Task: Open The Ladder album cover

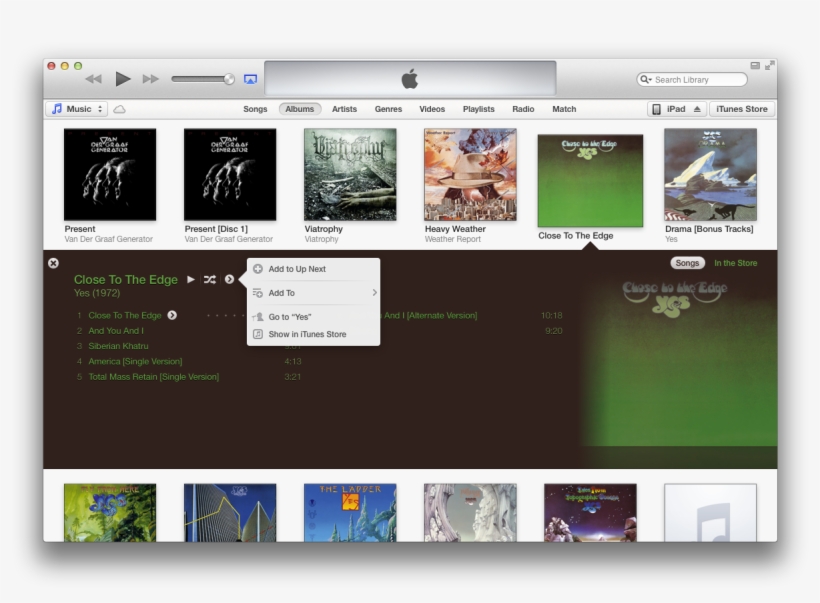Action: point(350,513)
